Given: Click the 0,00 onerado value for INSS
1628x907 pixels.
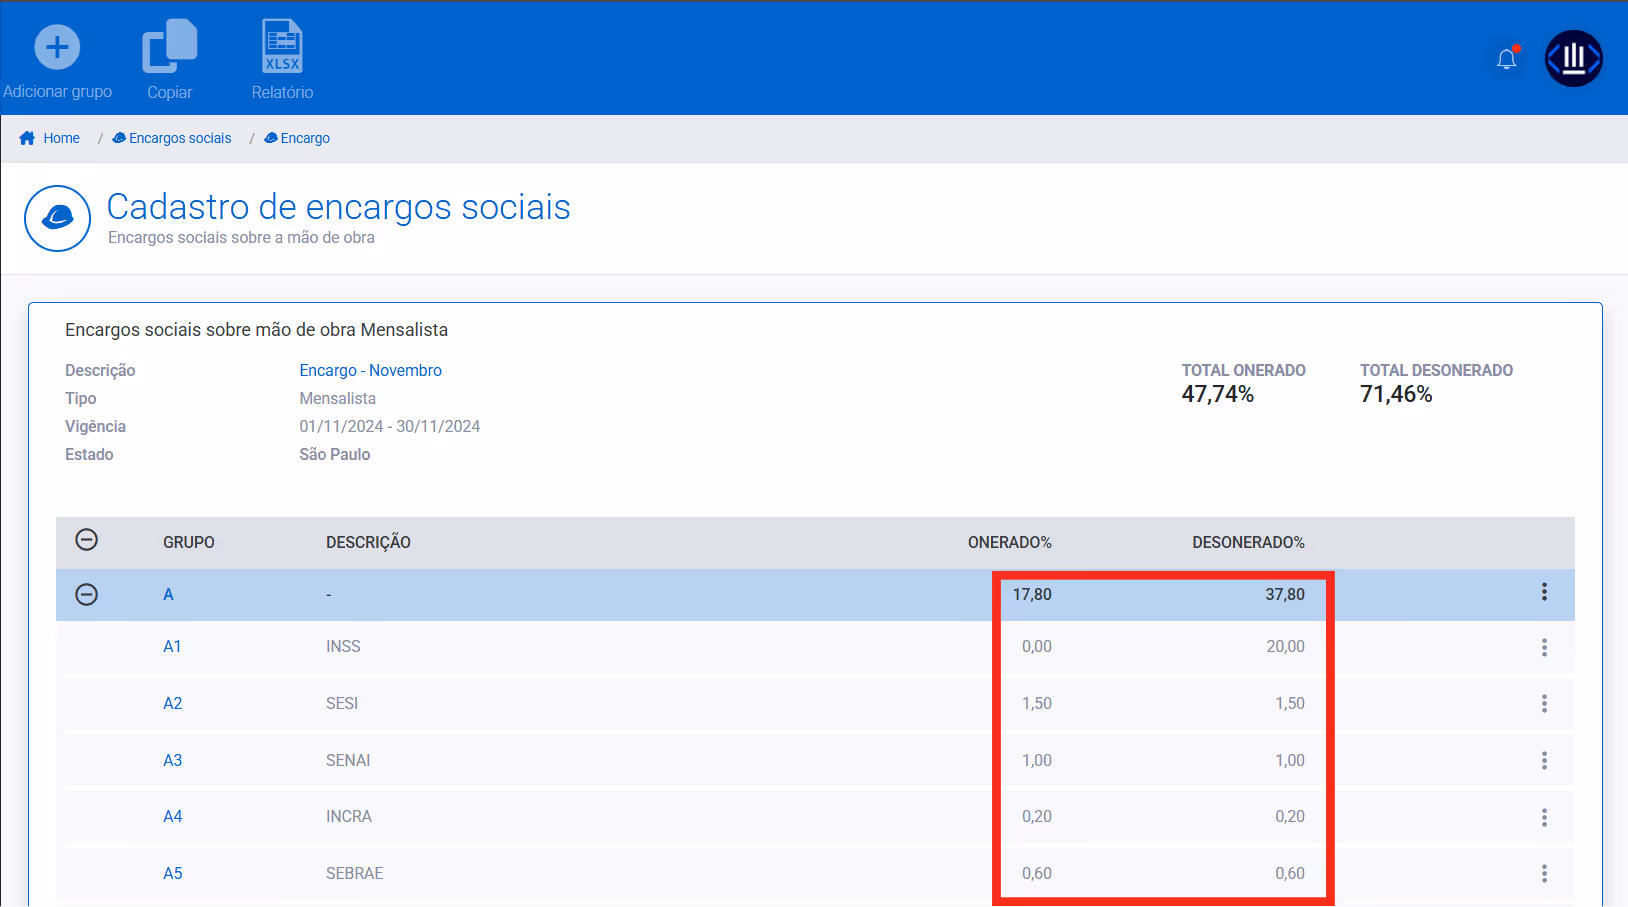Looking at the screenshot, I should click(1037, 646).
